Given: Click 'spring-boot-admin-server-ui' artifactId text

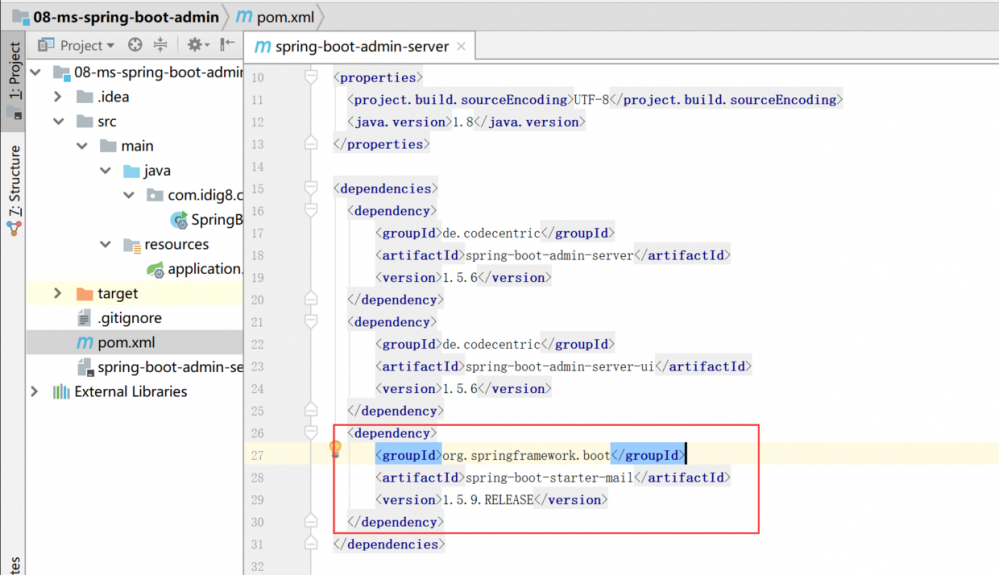Looking at the screenshot, I should point(559,367).
